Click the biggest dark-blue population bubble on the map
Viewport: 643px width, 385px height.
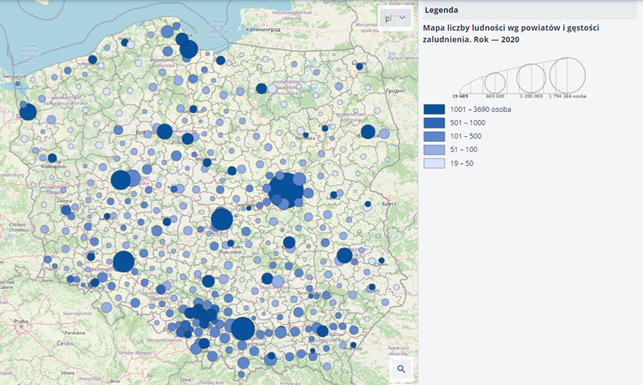tap(286, 190)
